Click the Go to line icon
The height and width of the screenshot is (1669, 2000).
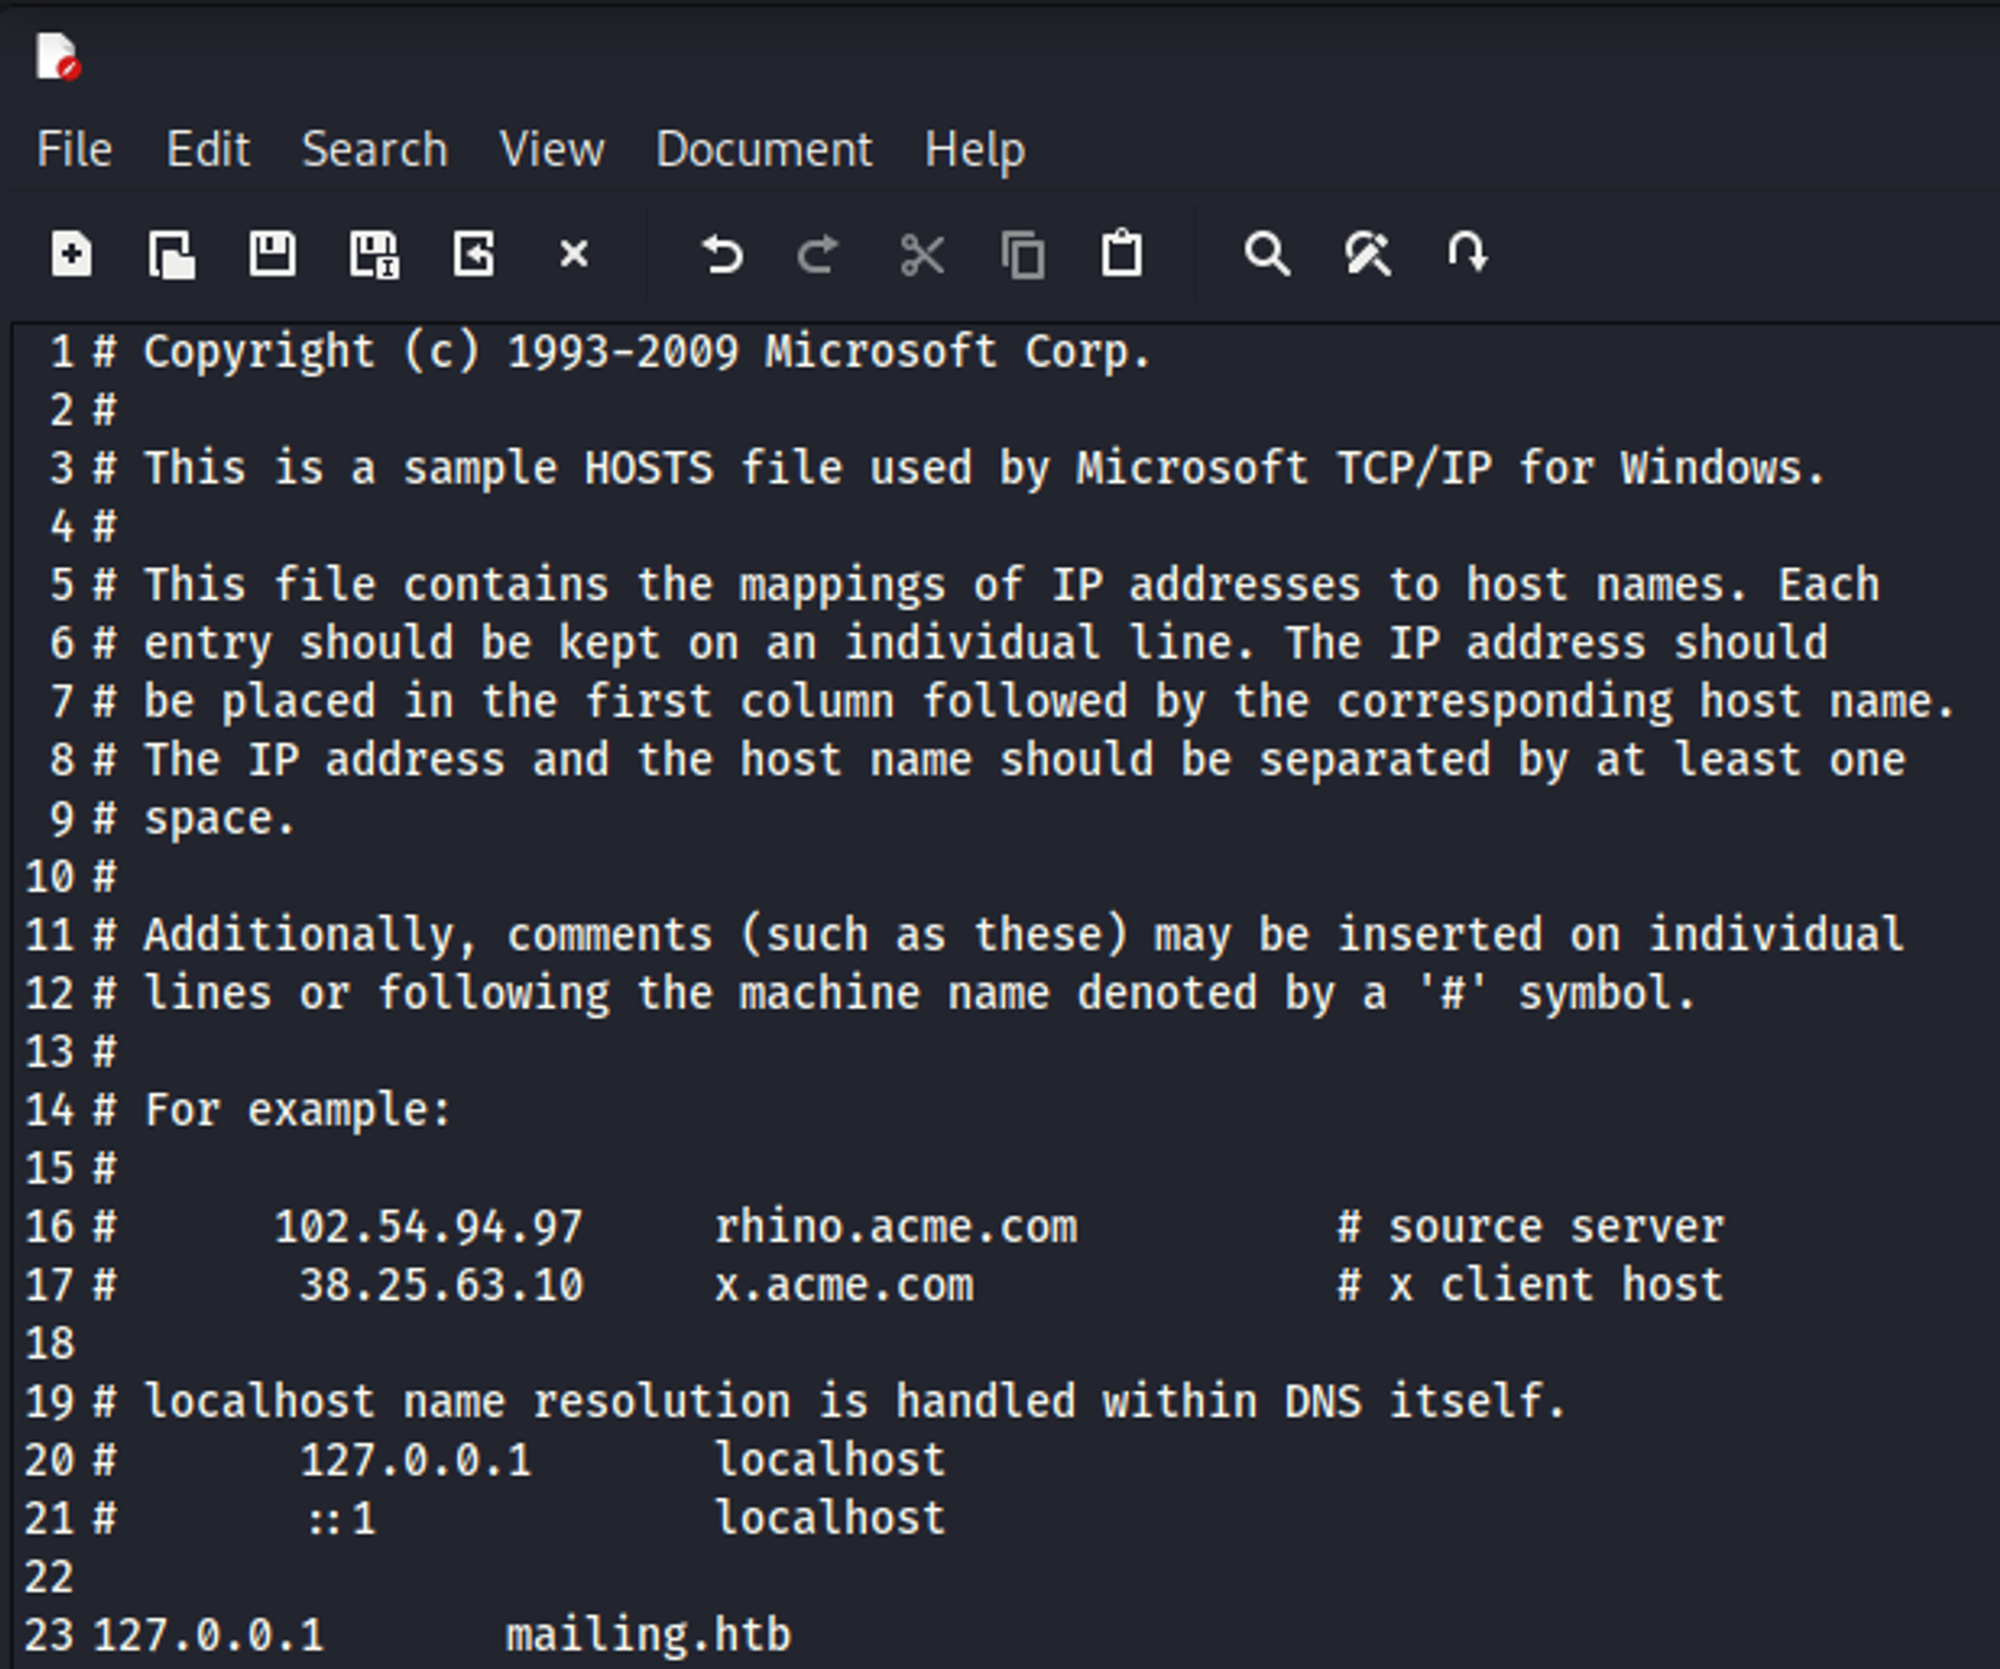click(x=1467, y=254)
